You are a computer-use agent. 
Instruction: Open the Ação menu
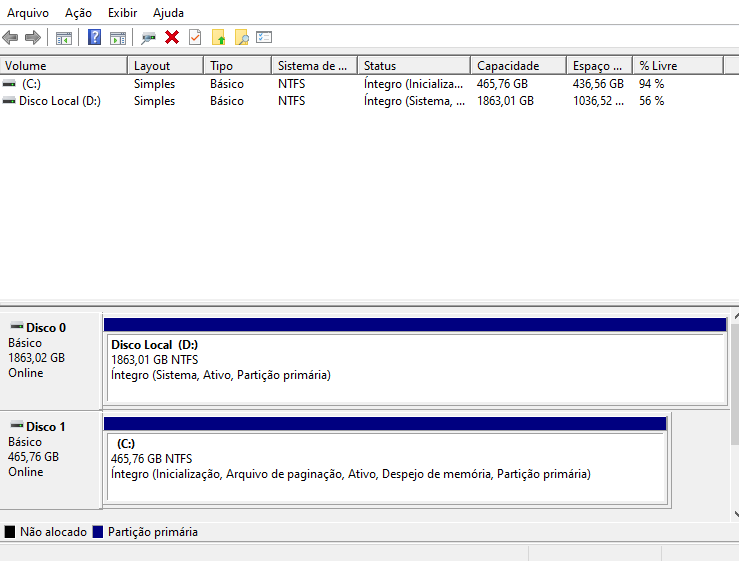(78, 13)
